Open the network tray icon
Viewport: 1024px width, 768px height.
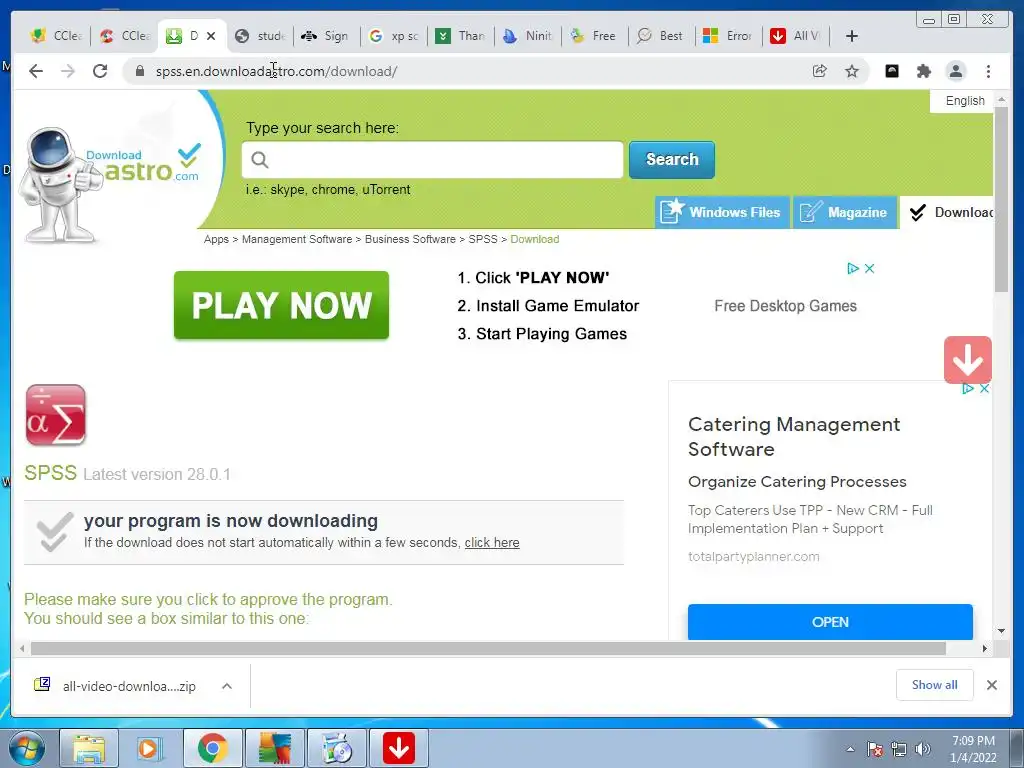(899, 750)
